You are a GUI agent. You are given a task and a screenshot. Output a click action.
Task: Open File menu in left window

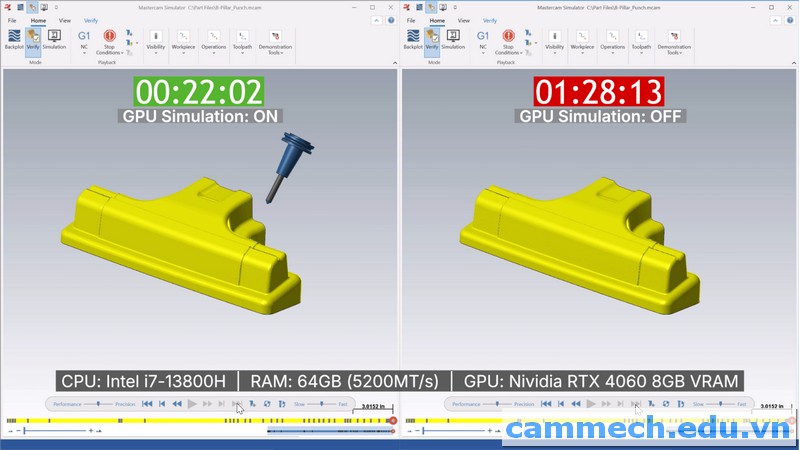[x=13, y=20]
